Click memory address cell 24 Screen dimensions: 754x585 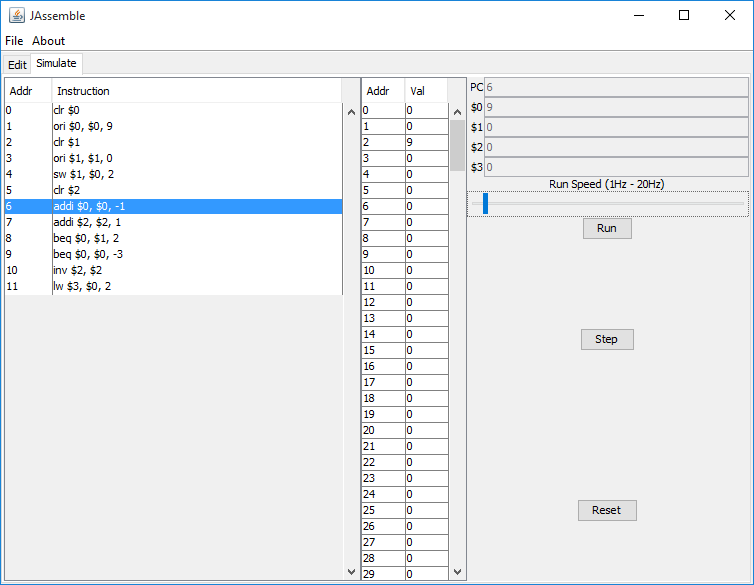383,494
